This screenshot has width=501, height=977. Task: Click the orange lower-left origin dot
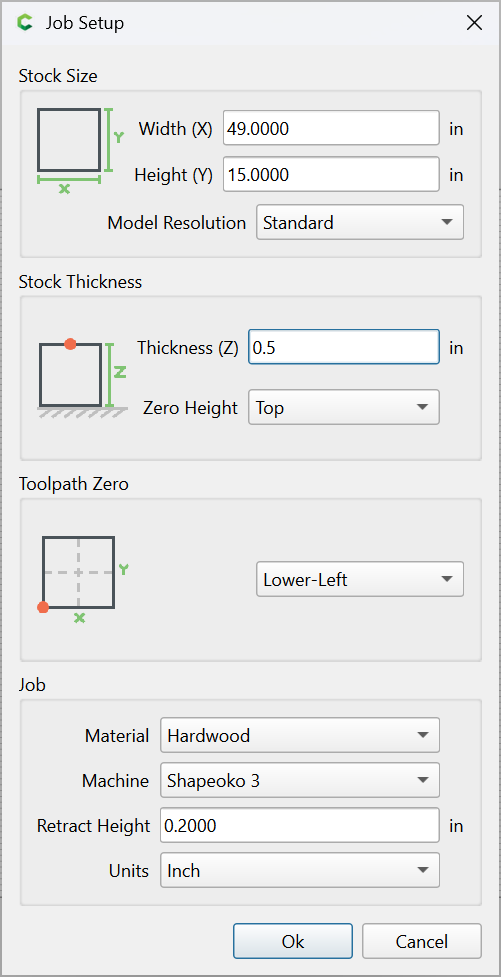[43, 608]
